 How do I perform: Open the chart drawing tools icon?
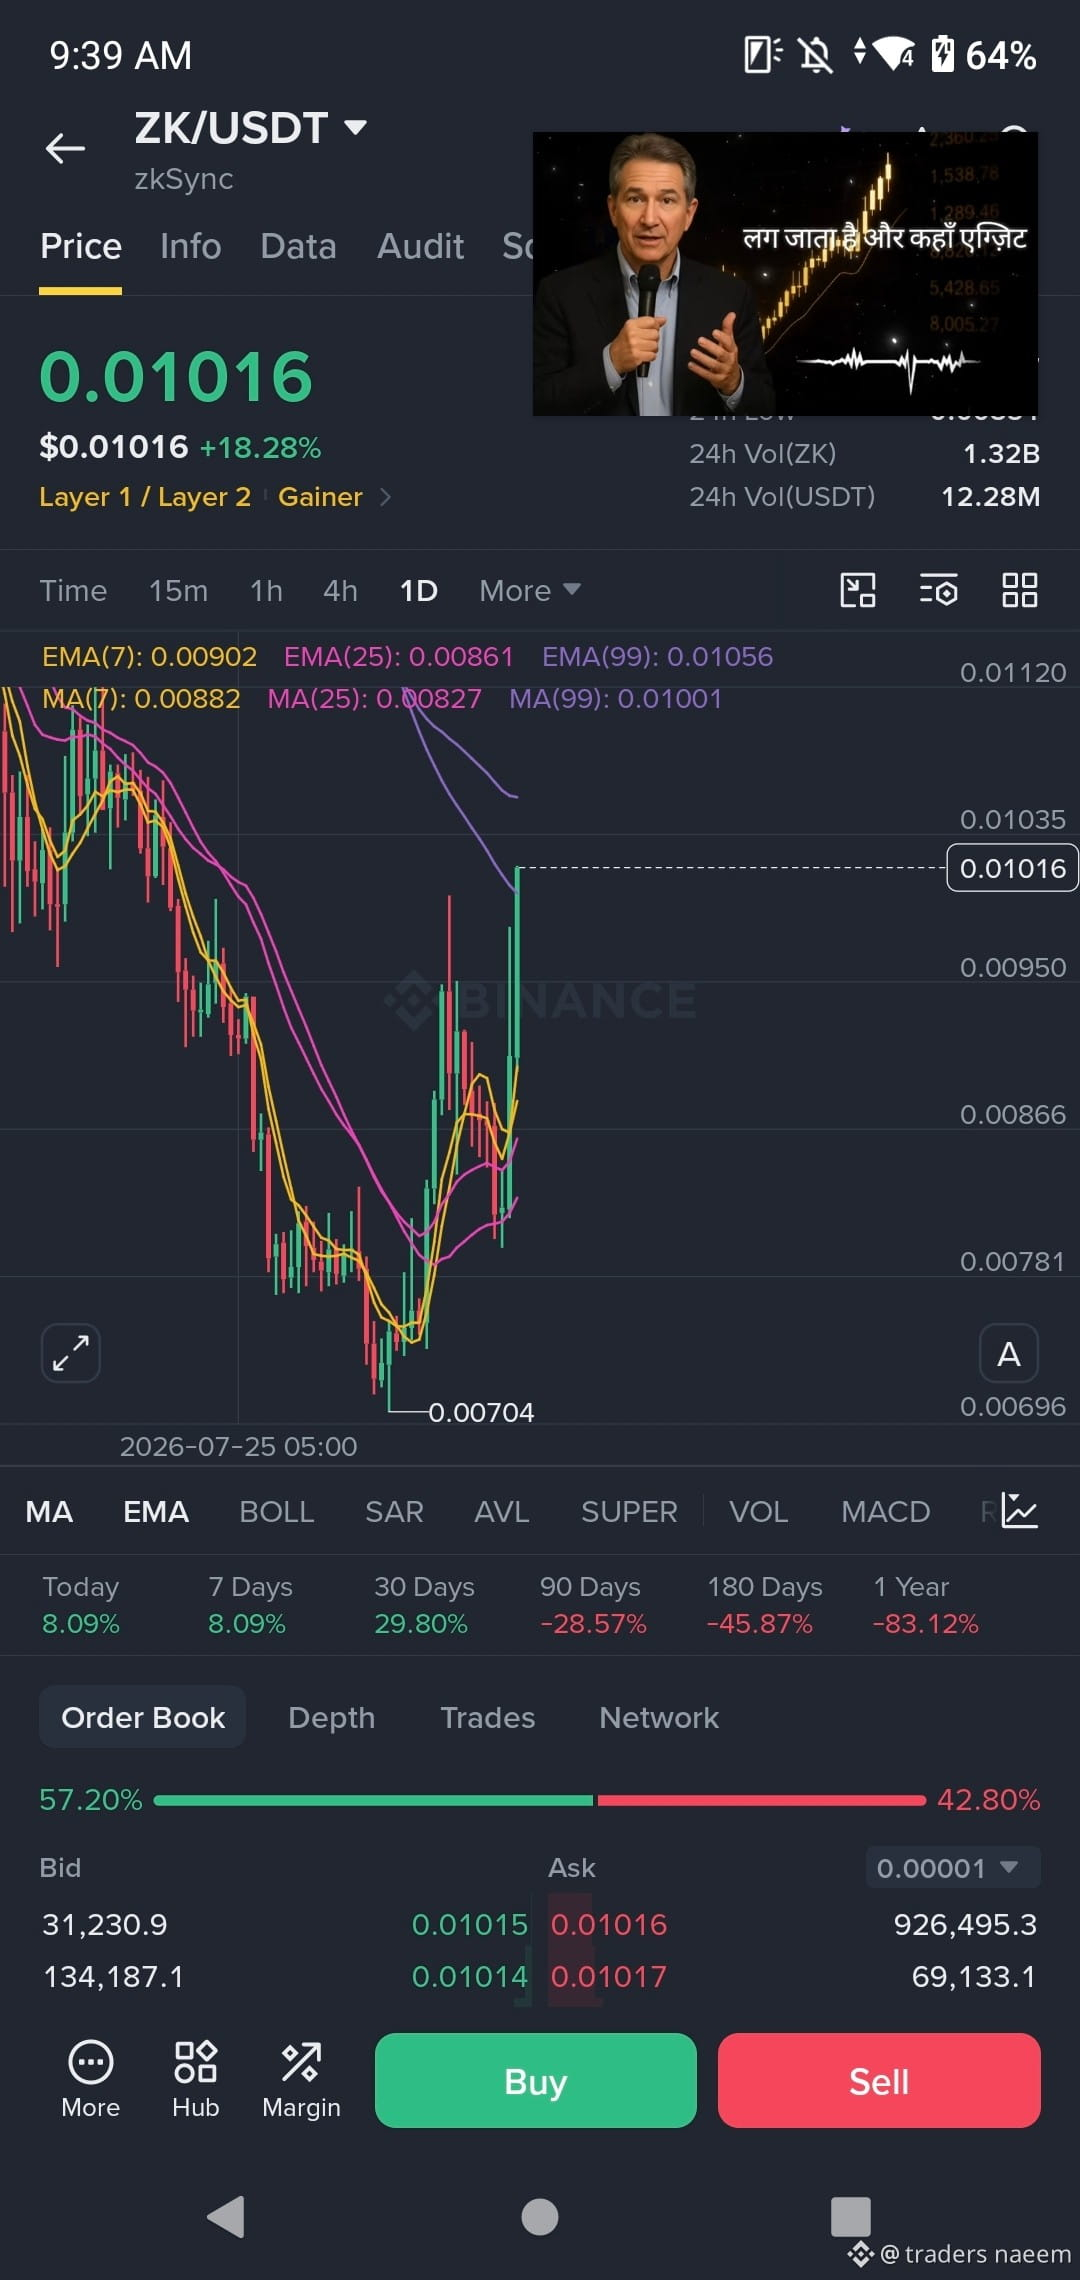[x=858, y=590]
